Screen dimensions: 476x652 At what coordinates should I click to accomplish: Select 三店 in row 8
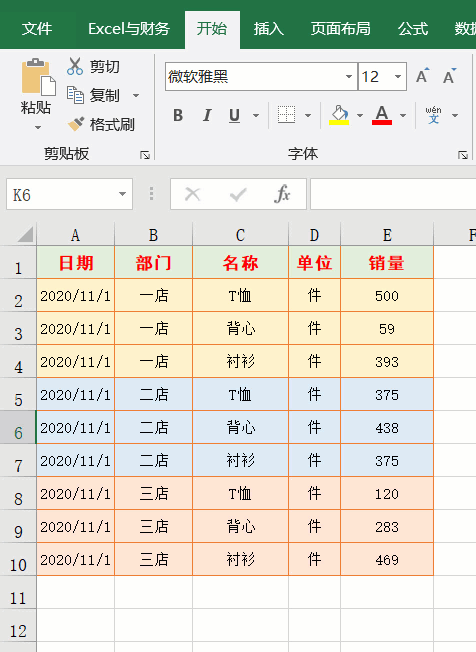tap(153, 494)
